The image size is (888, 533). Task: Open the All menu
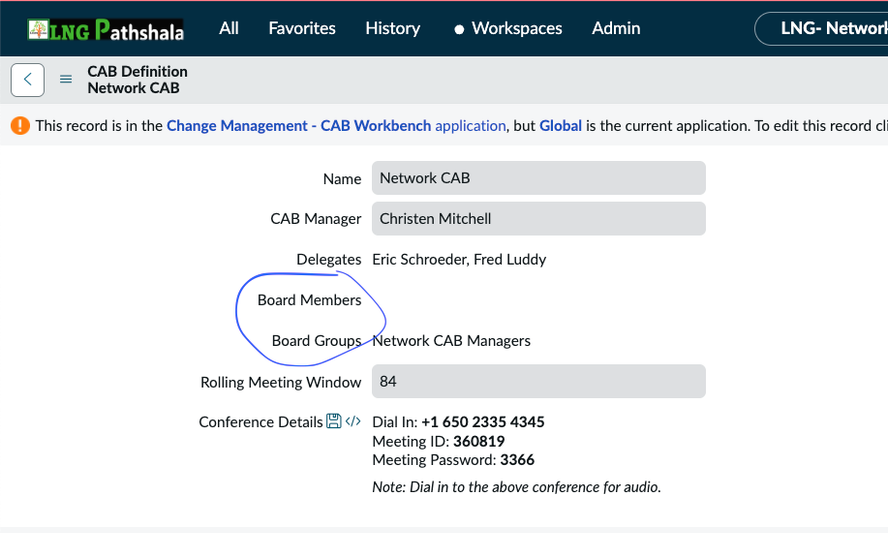(229, 28)
